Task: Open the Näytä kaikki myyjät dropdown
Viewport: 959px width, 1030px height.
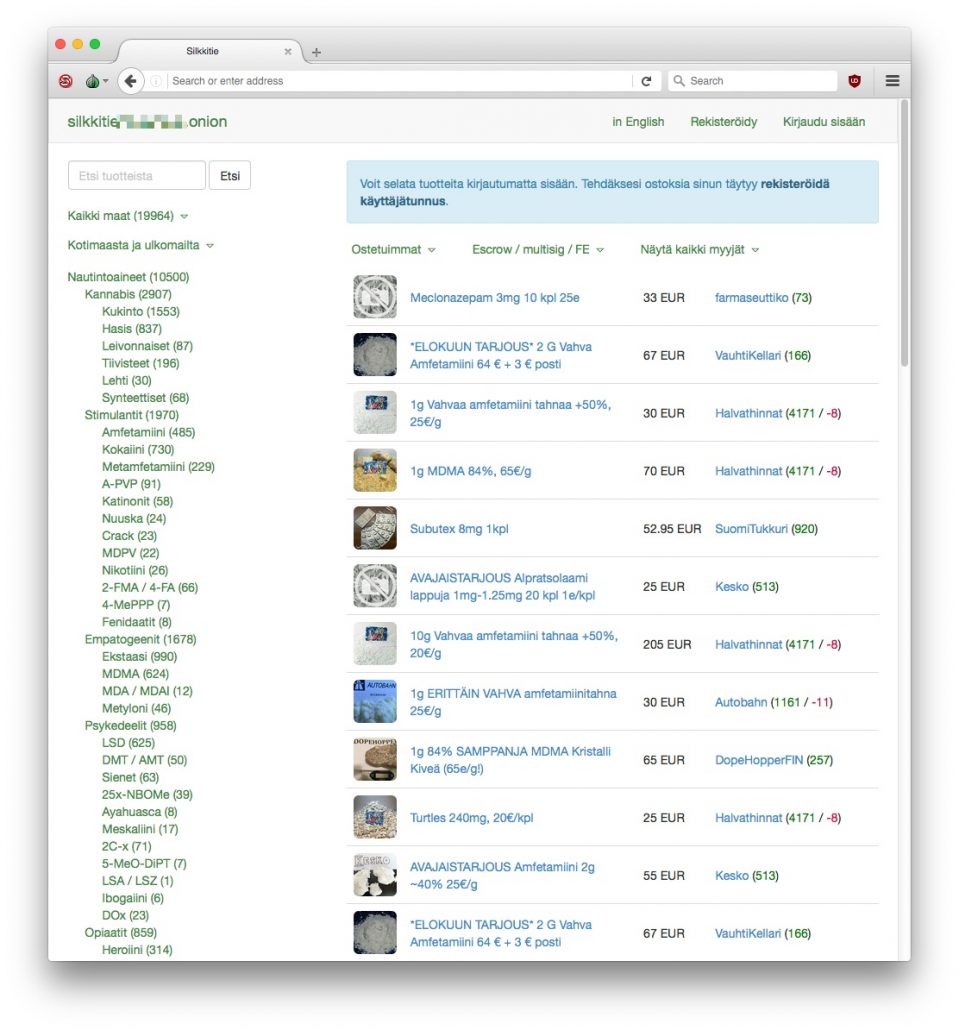Action: click(x=700, y=250)
